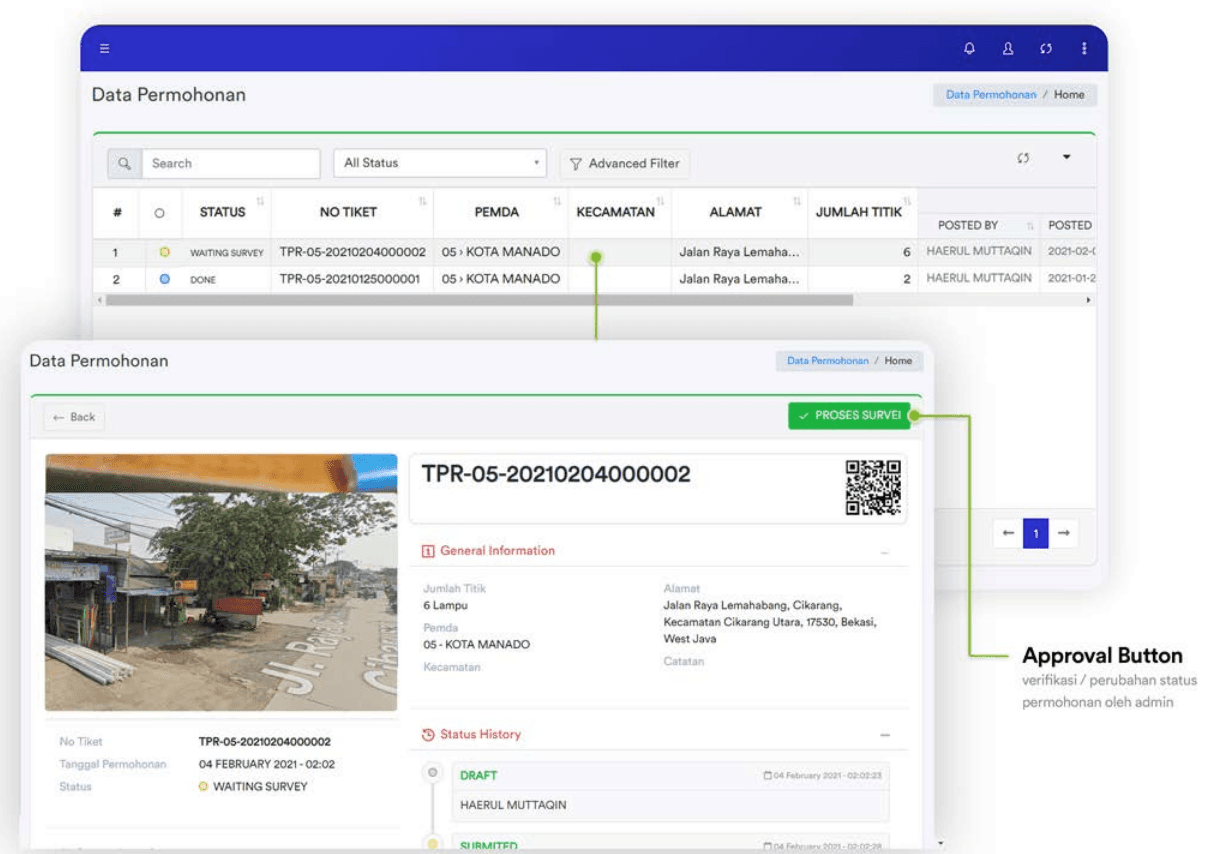
Task: Click the large ticket number heading in the detail
Action: [x=556, y=474]
